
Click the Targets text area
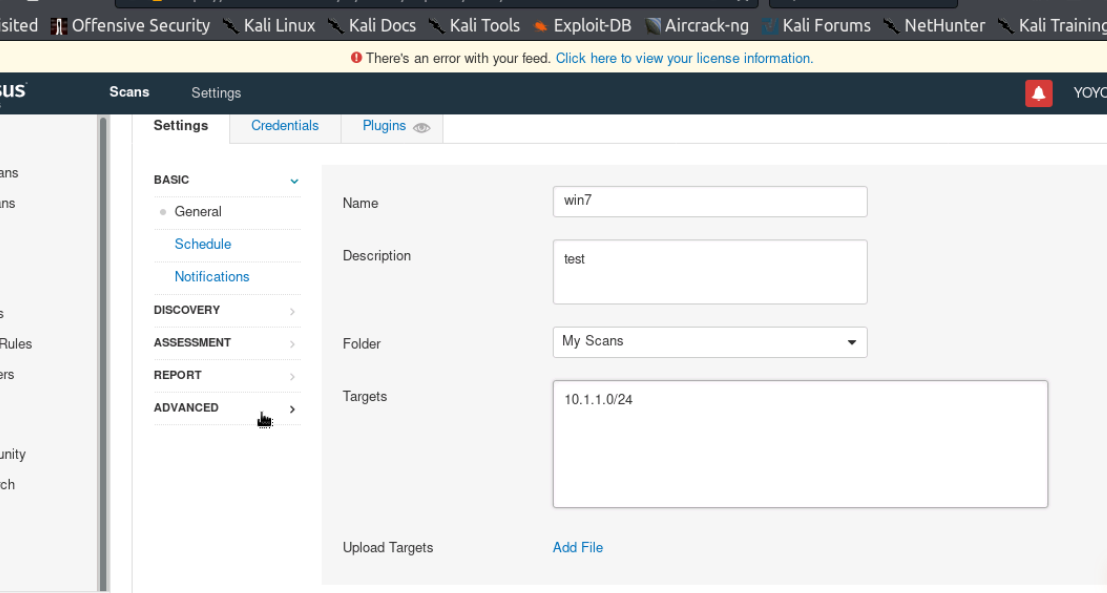coord(799,444)
